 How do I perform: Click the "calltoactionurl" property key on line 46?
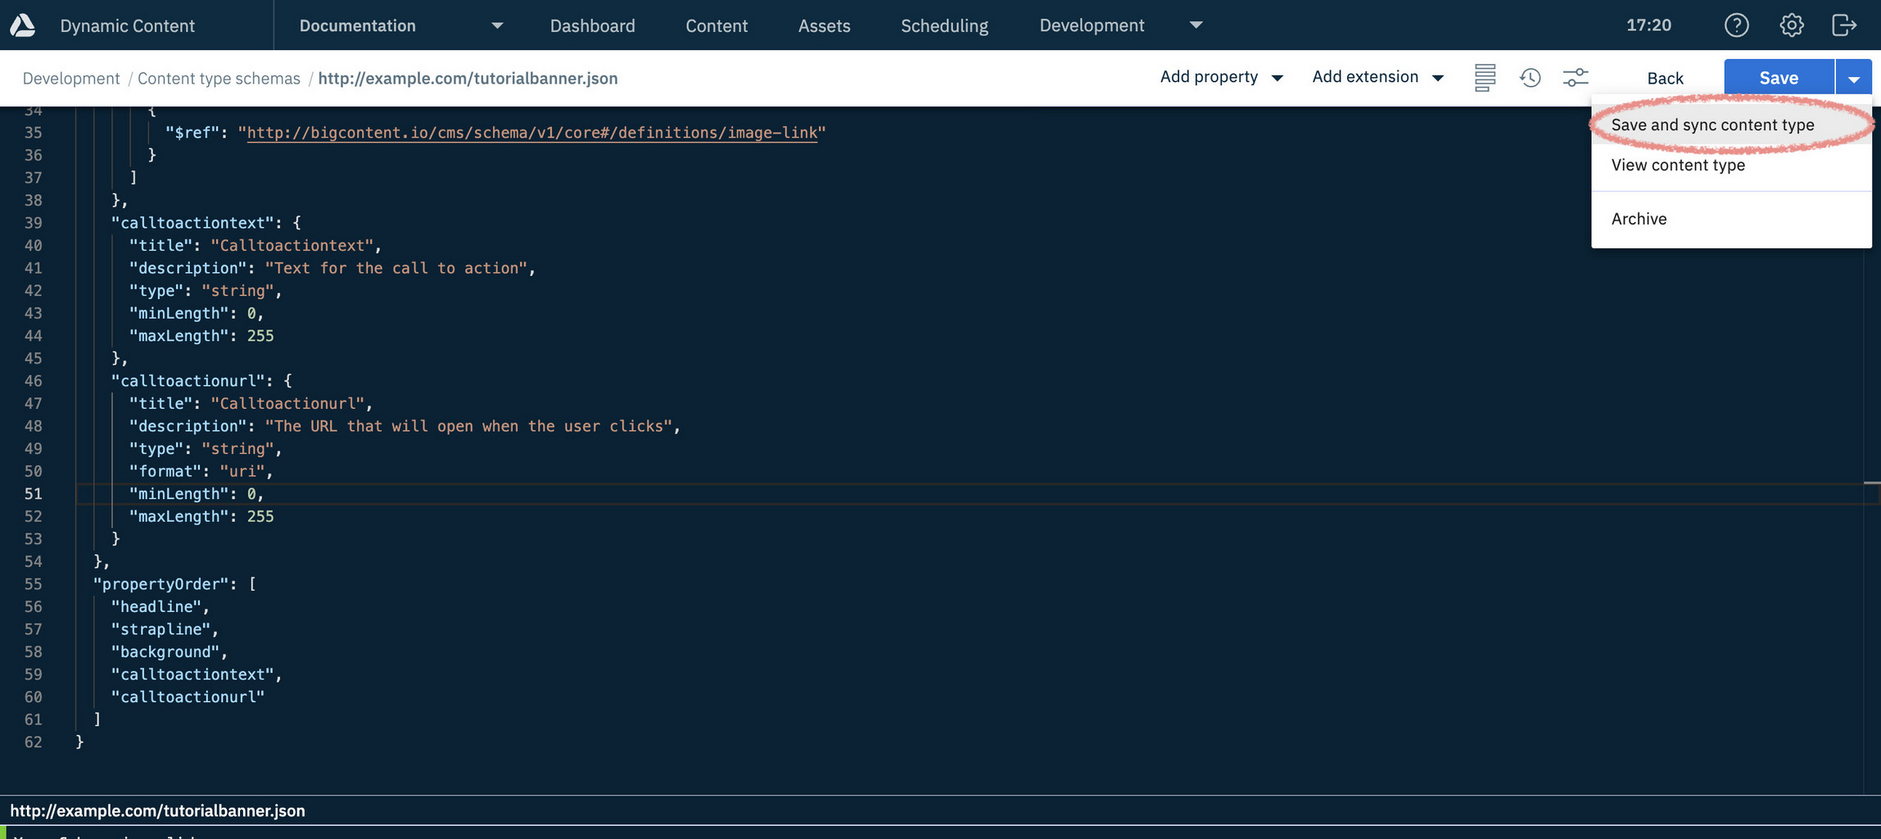pyautogui.click(x=188, y=381)
